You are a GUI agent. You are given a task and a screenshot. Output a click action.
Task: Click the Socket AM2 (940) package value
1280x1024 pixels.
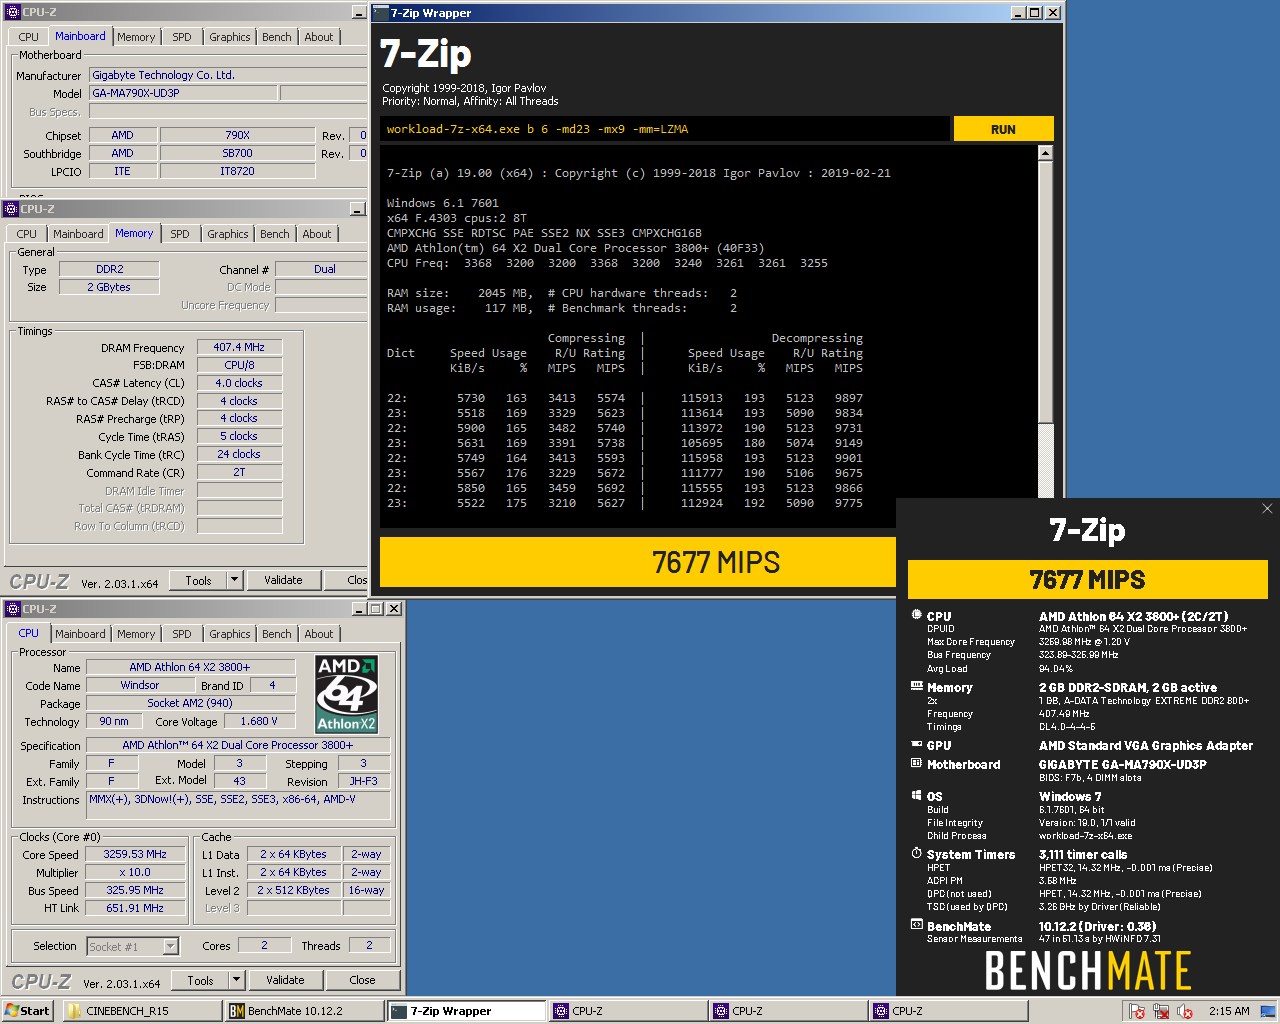[x=190, y=703]
